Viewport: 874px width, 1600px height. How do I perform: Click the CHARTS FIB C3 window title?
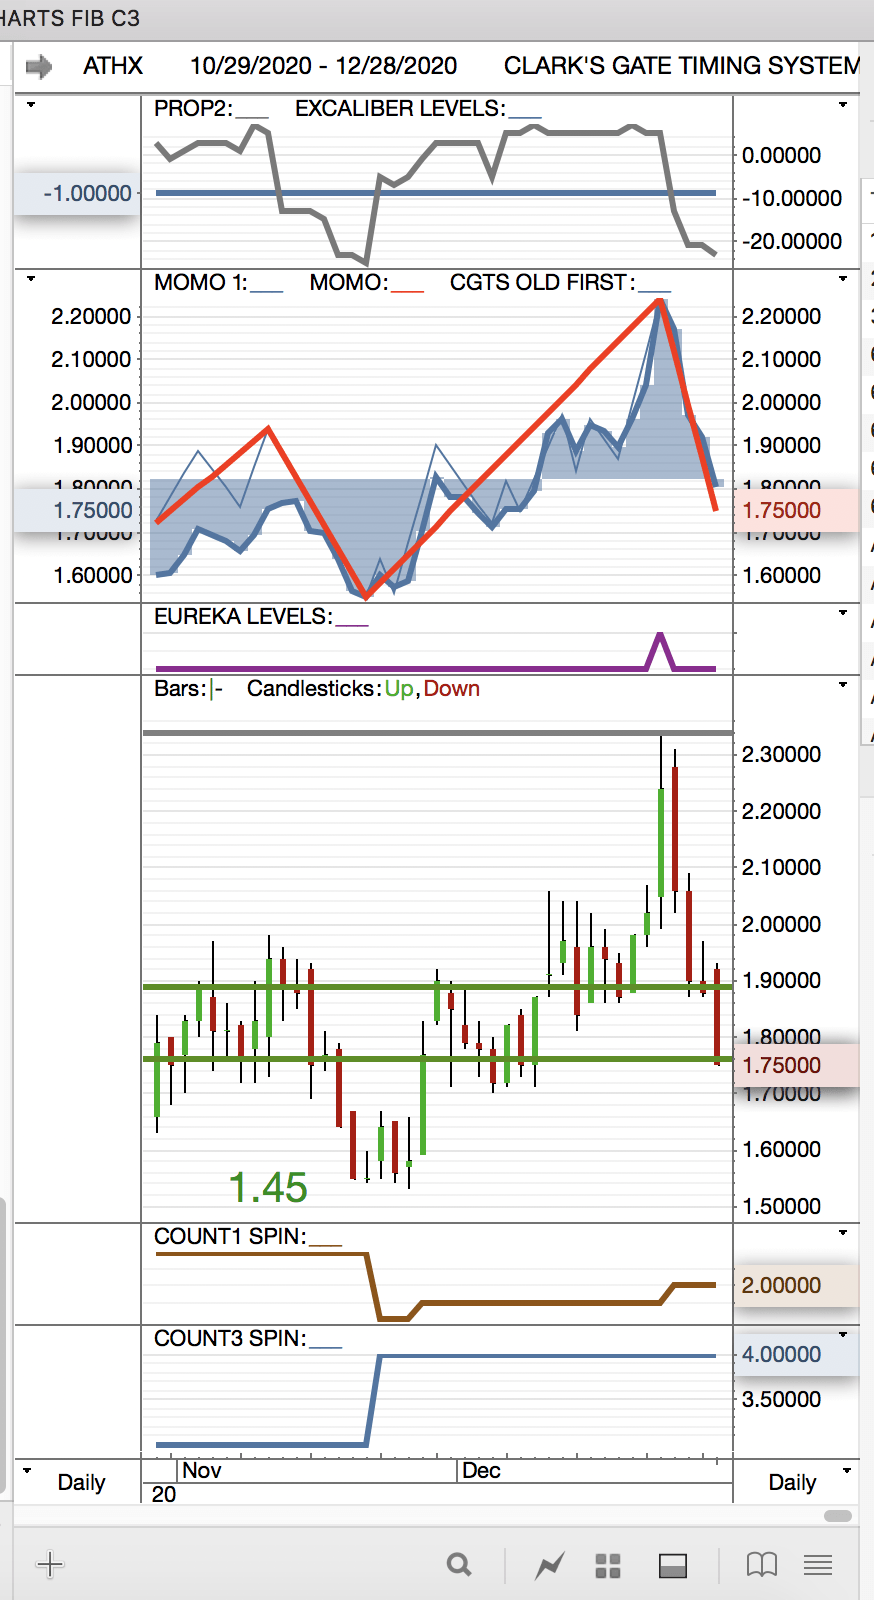coord(70,19)
